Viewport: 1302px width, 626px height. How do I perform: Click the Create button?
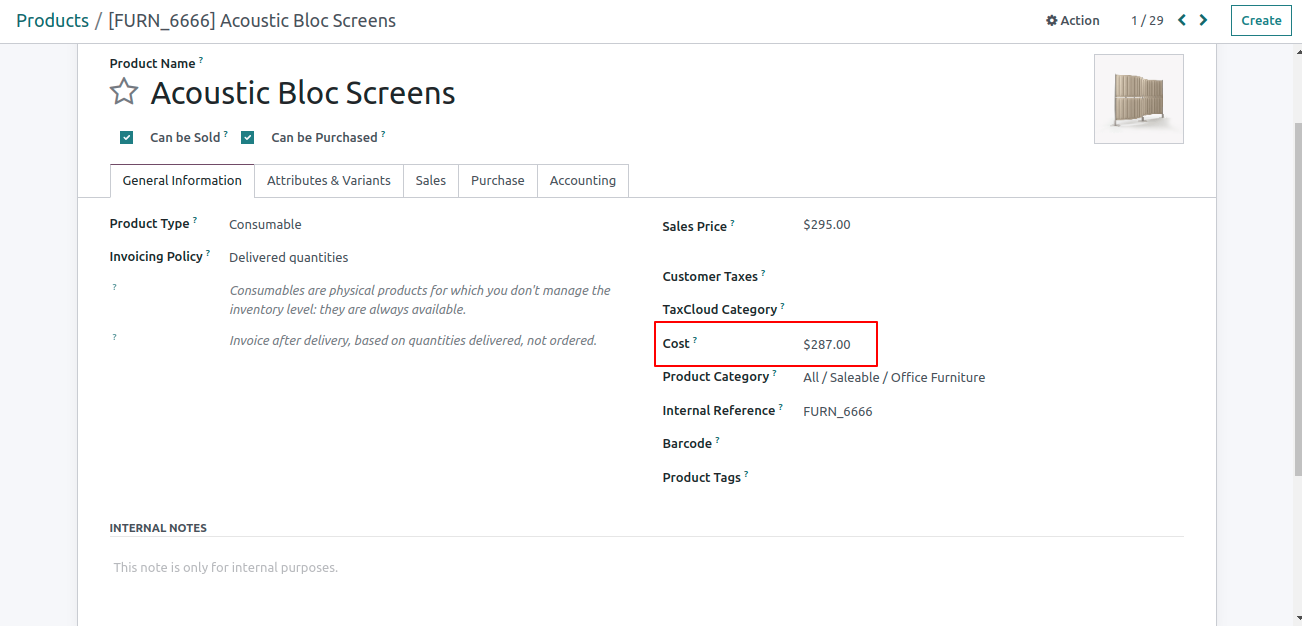click(x=1260, y=20)
